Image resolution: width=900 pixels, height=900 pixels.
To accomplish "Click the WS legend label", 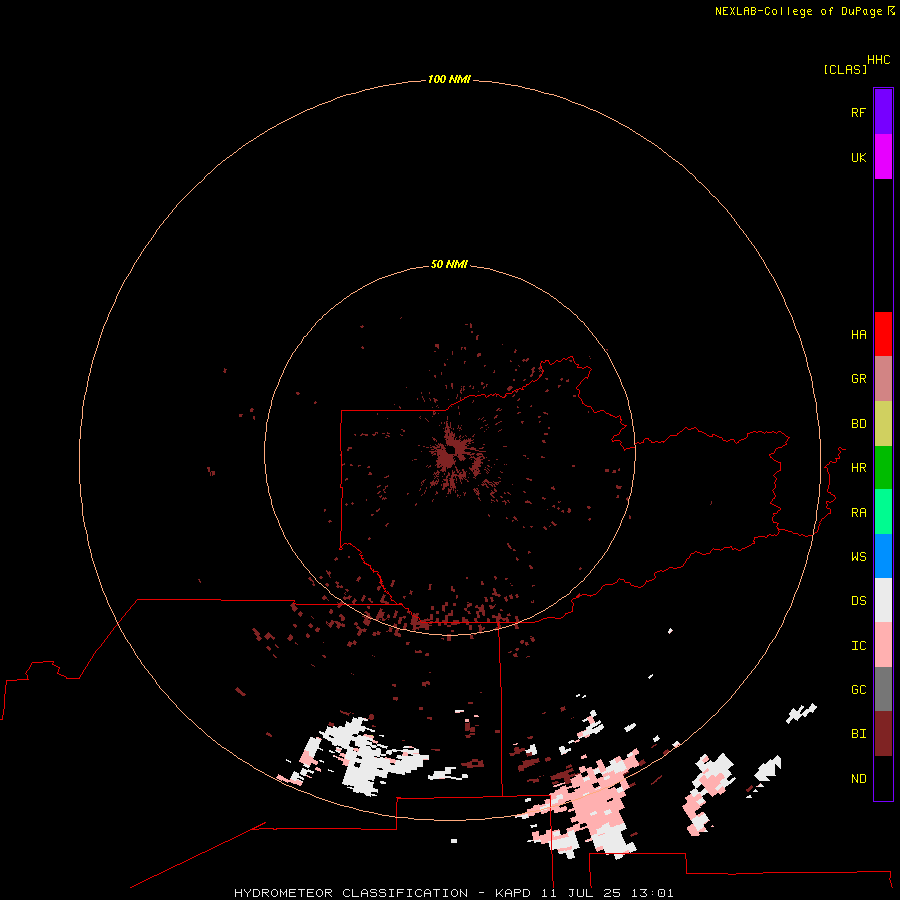I will (x=858, y=557).
